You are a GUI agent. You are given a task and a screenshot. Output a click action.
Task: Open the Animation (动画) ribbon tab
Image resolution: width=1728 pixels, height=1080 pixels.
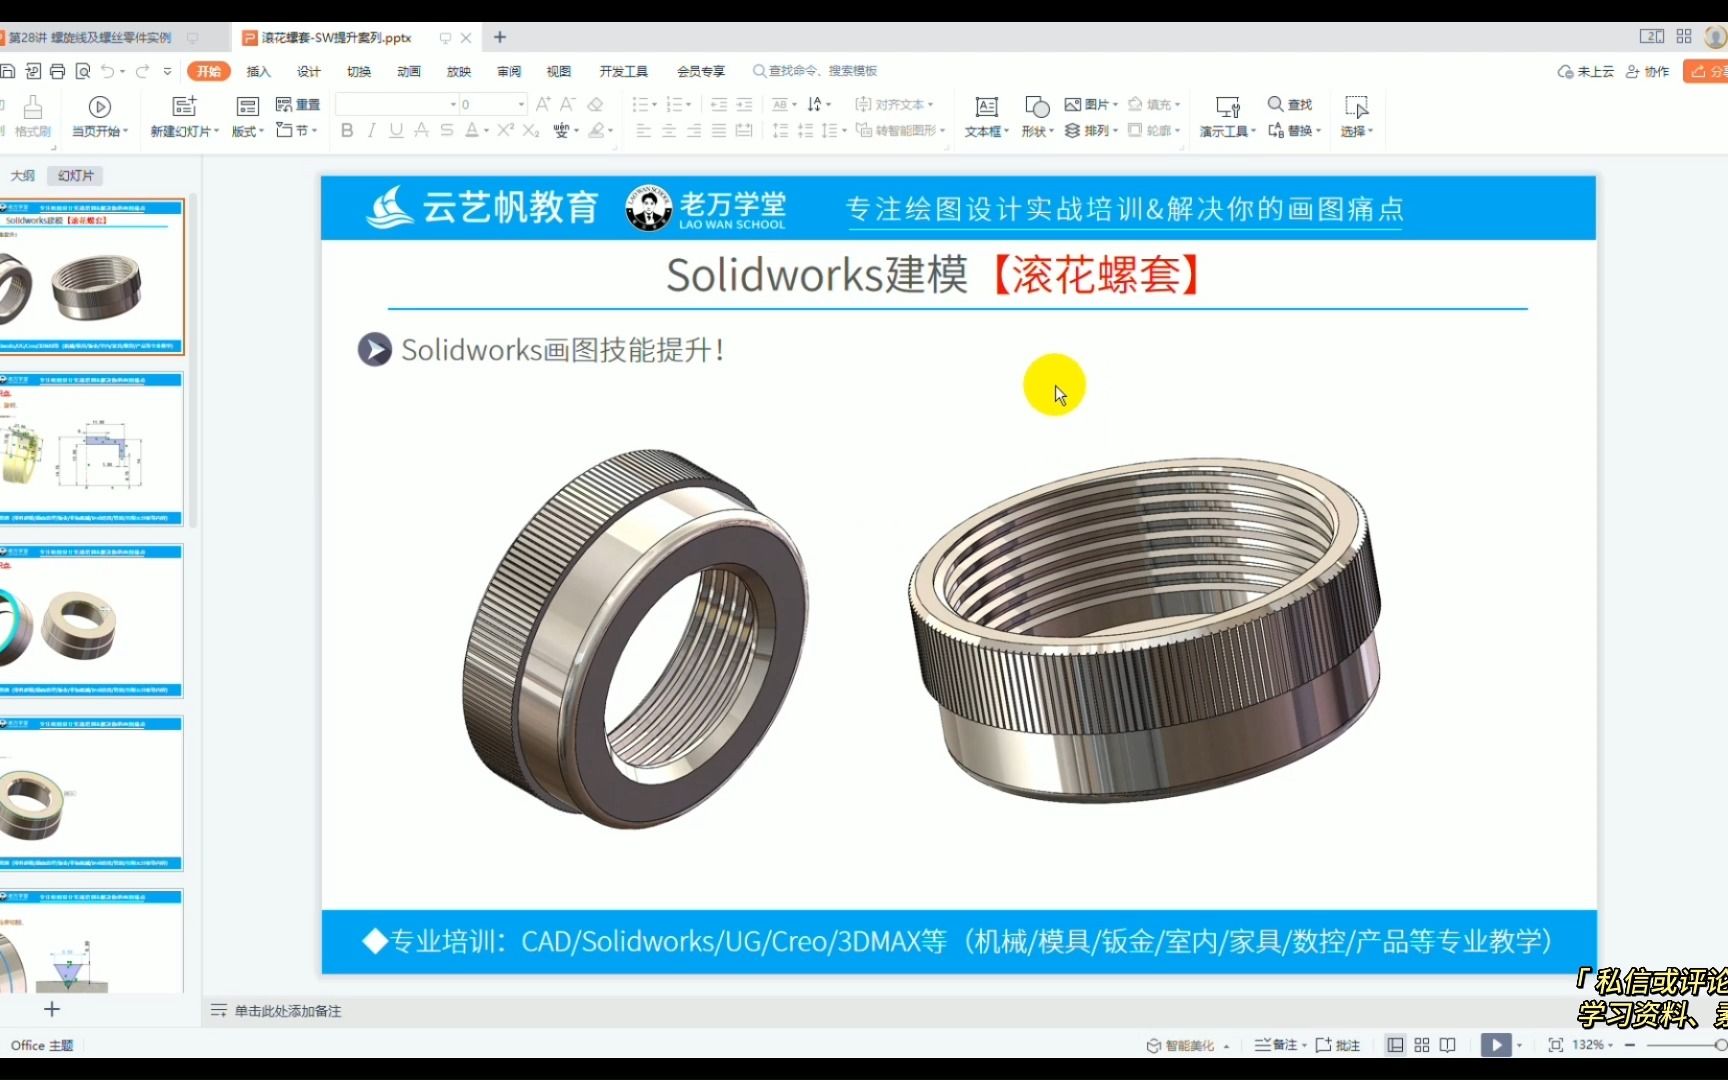409,71
